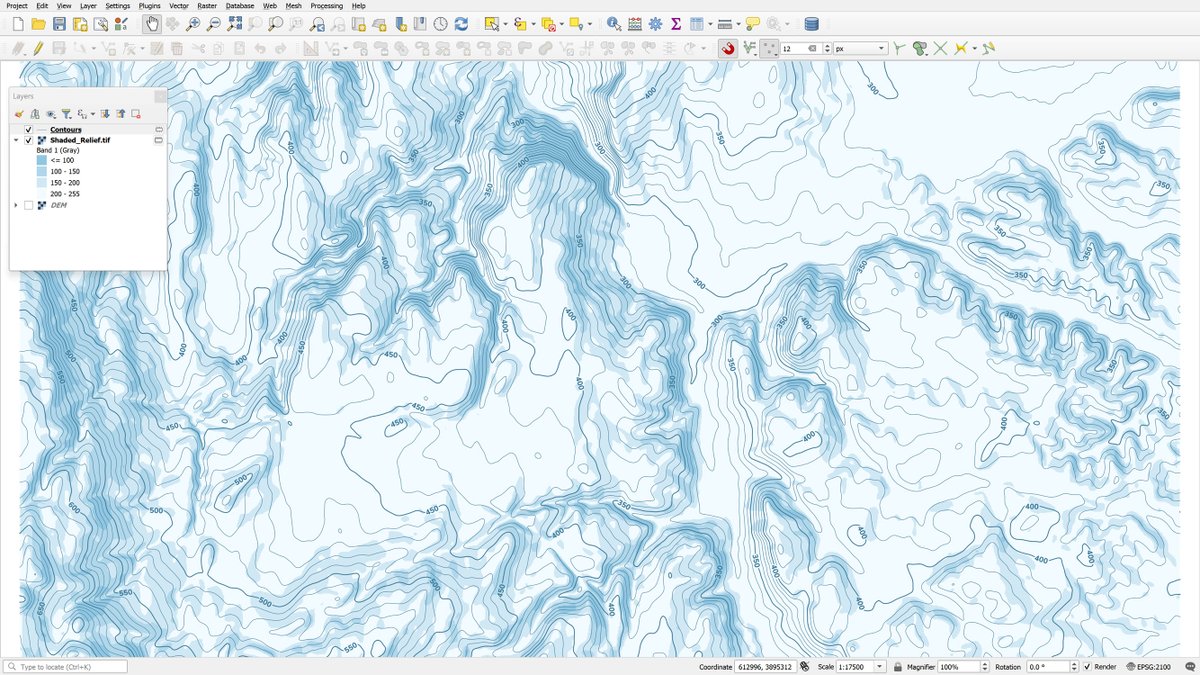1200x675 pixels.
Task: Click the Select Features by area tool
Action: tap(492, 24)
